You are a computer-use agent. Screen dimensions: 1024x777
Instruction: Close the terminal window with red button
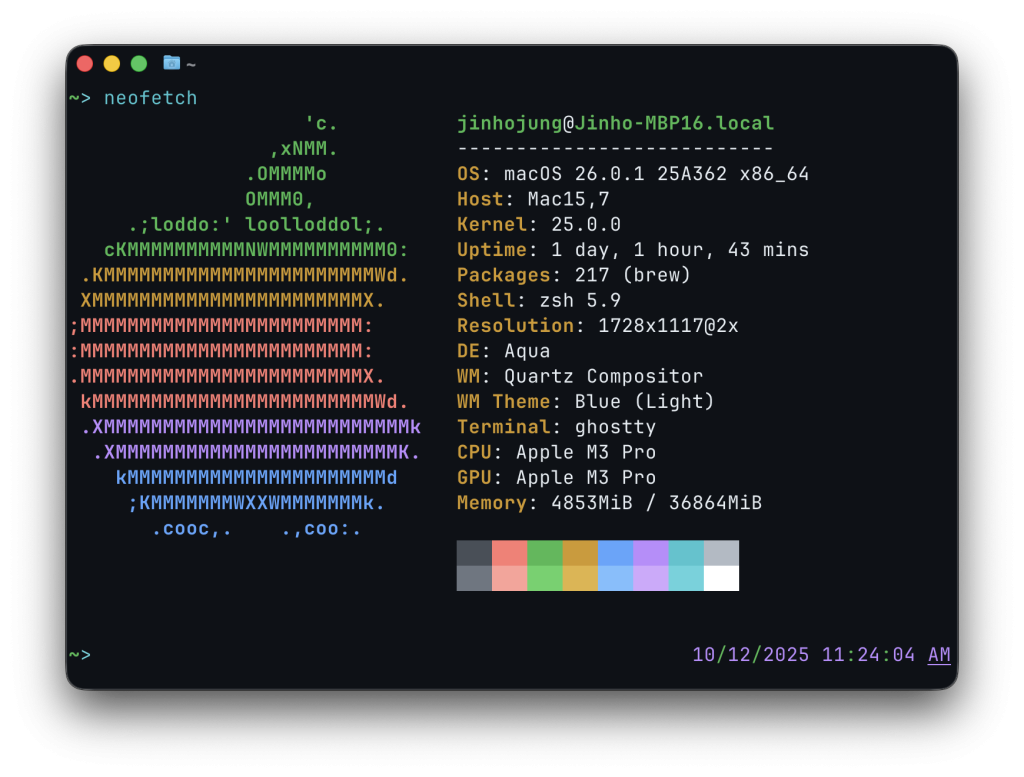point(85,64)
